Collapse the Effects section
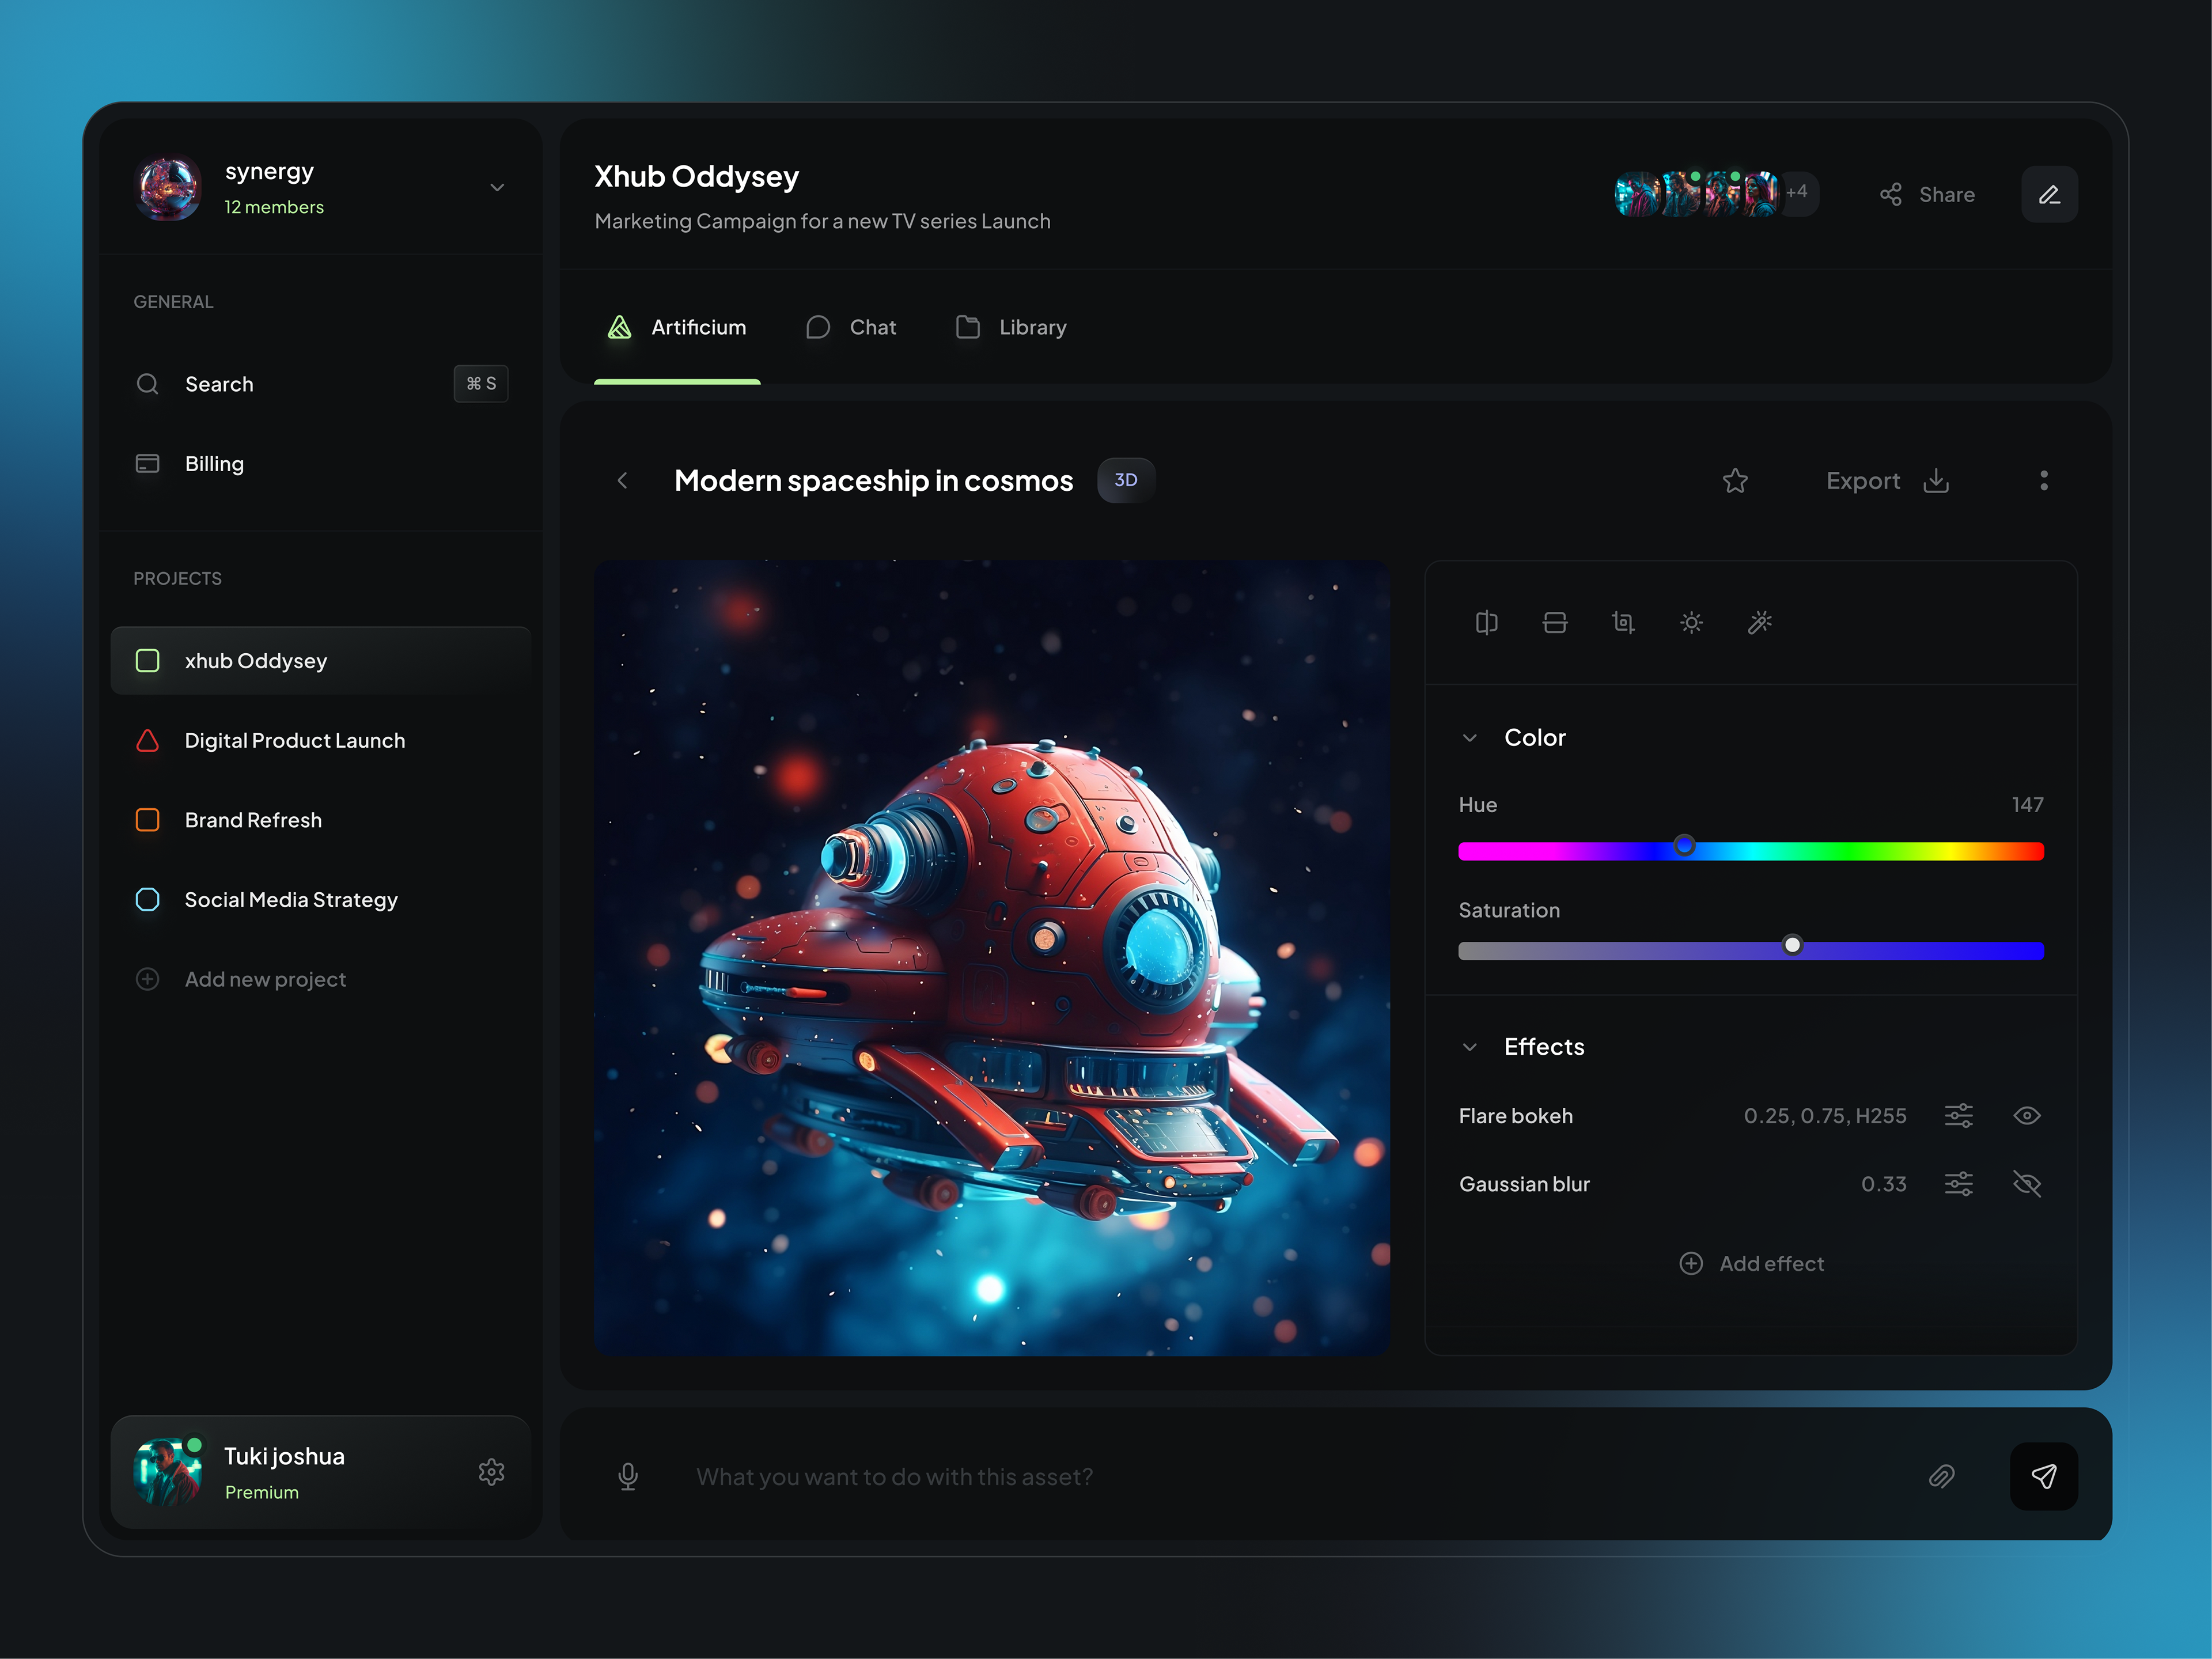2212x1659 pixels. coord(1470,1047)
